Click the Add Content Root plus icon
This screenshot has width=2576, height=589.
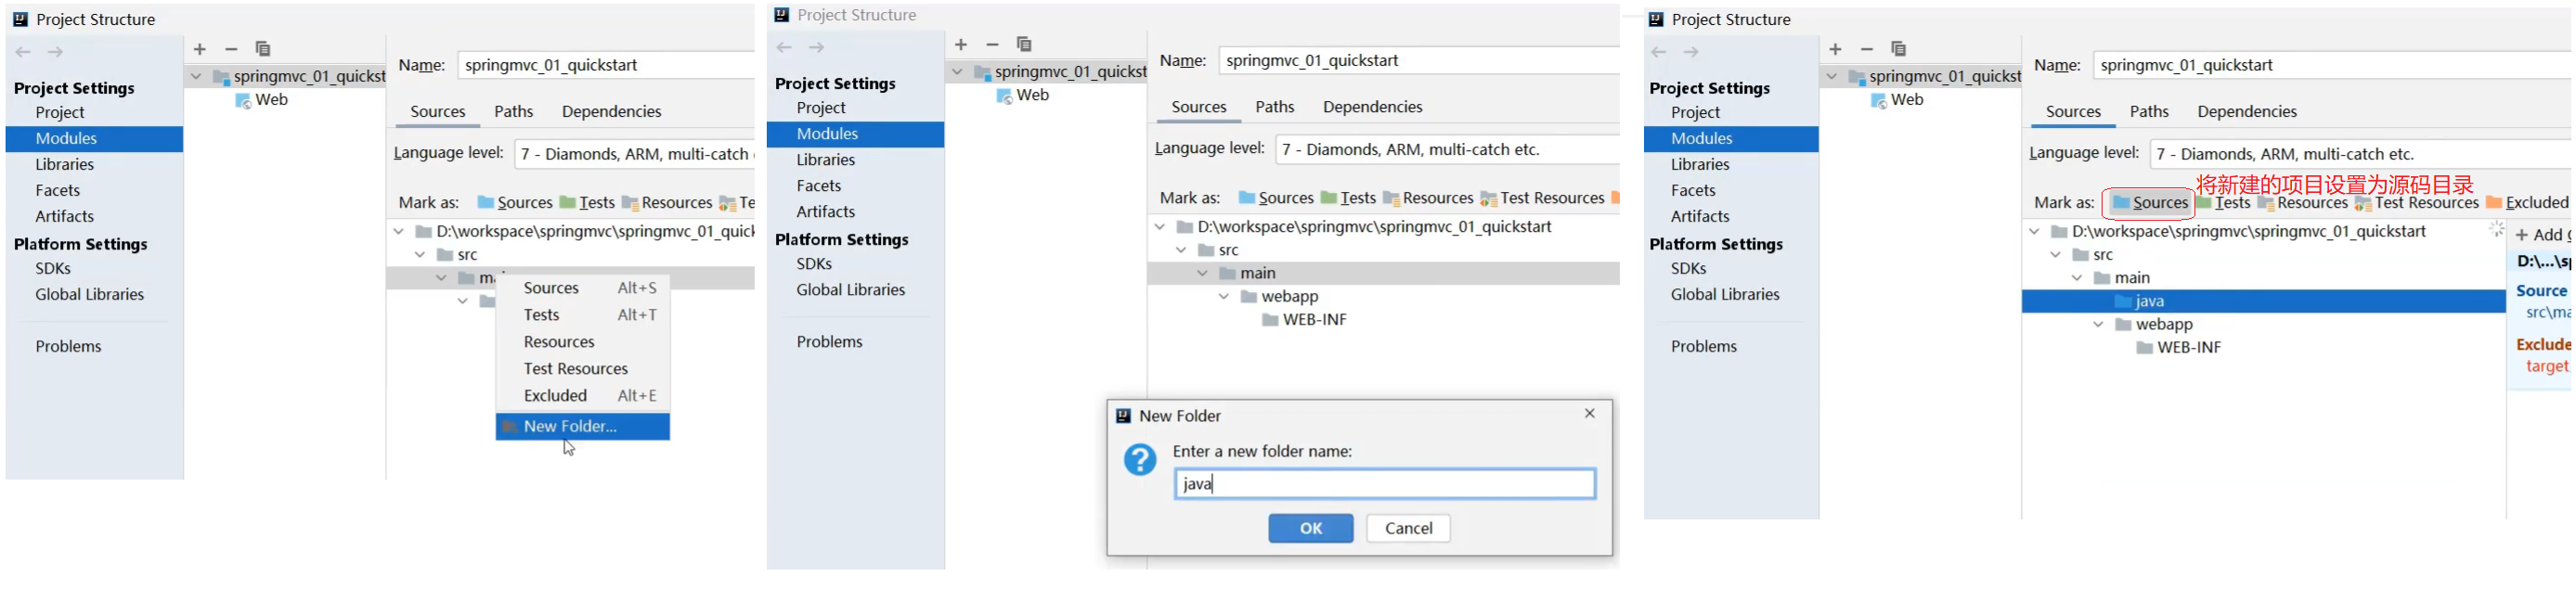click(x=2522, y=235)
